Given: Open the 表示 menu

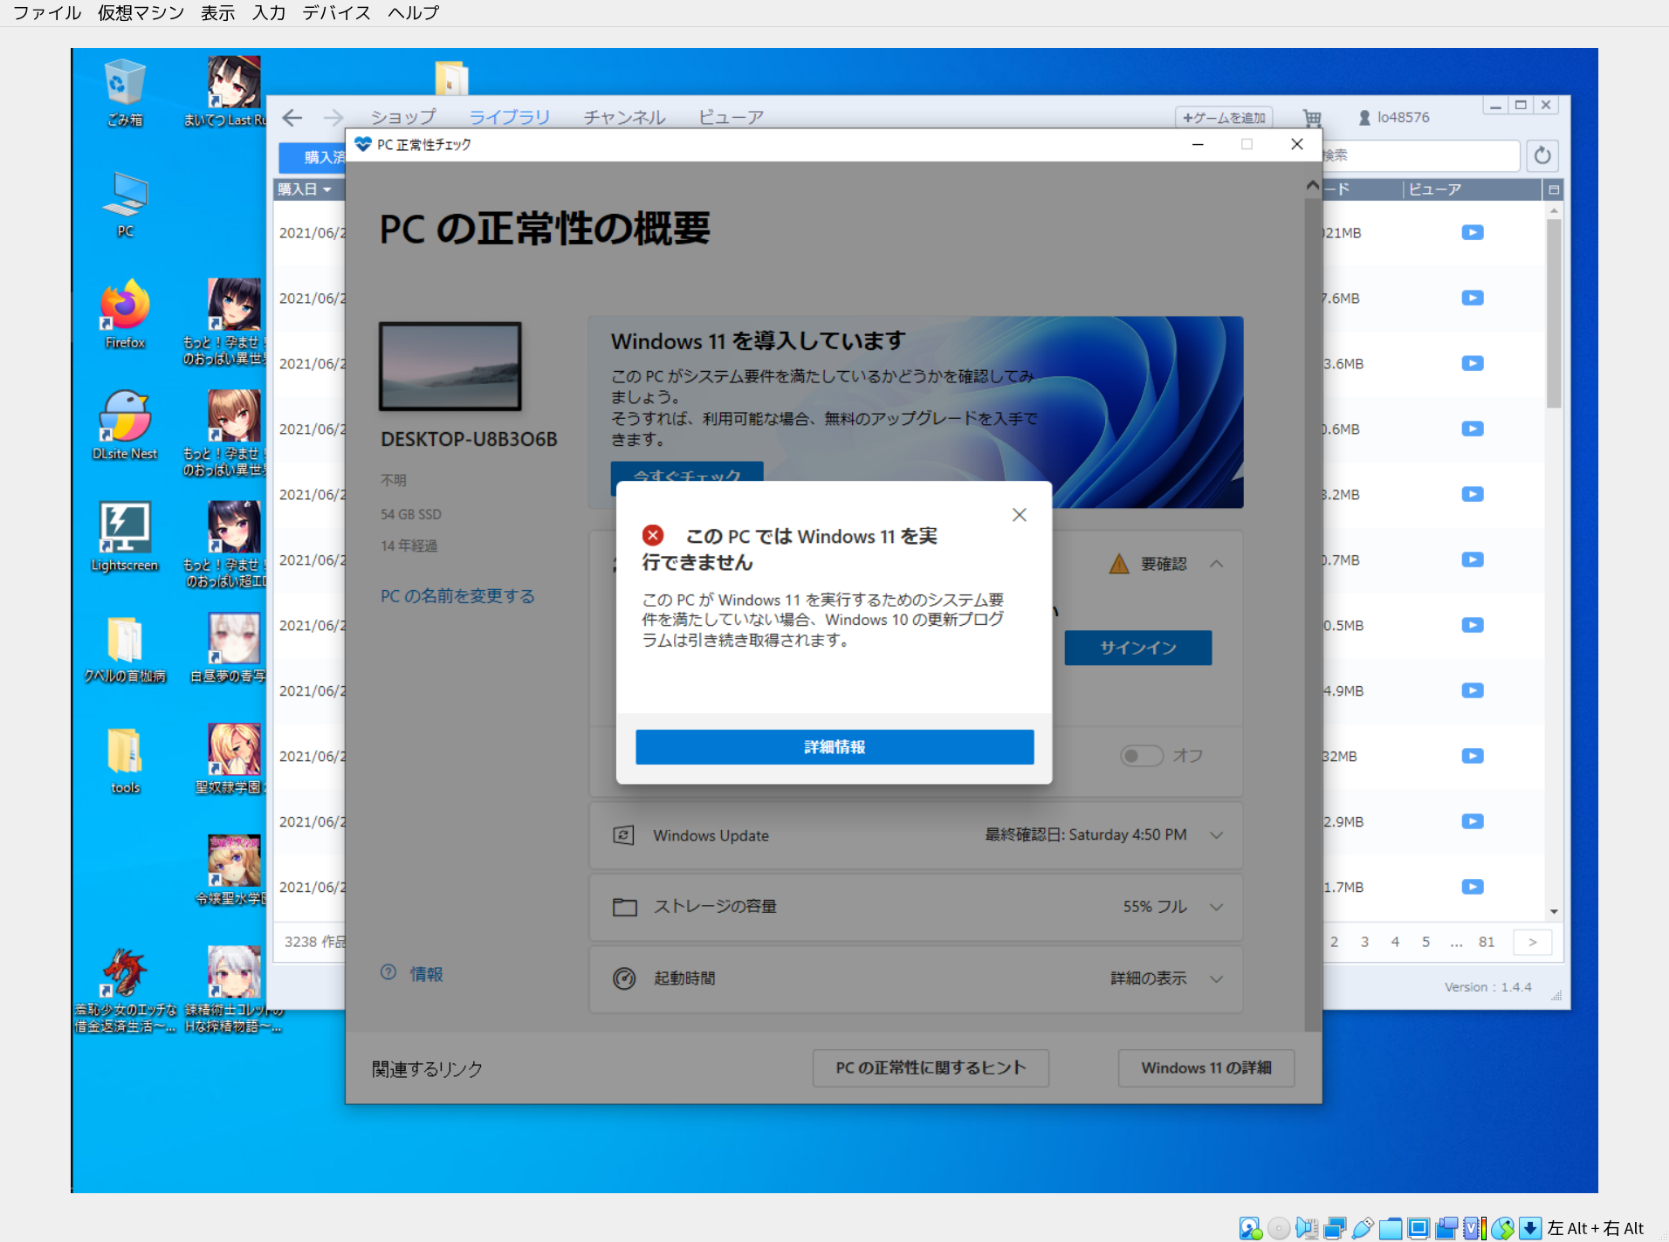Looking at the screenshot, I should pyautogui.click(x=218, y=13).
